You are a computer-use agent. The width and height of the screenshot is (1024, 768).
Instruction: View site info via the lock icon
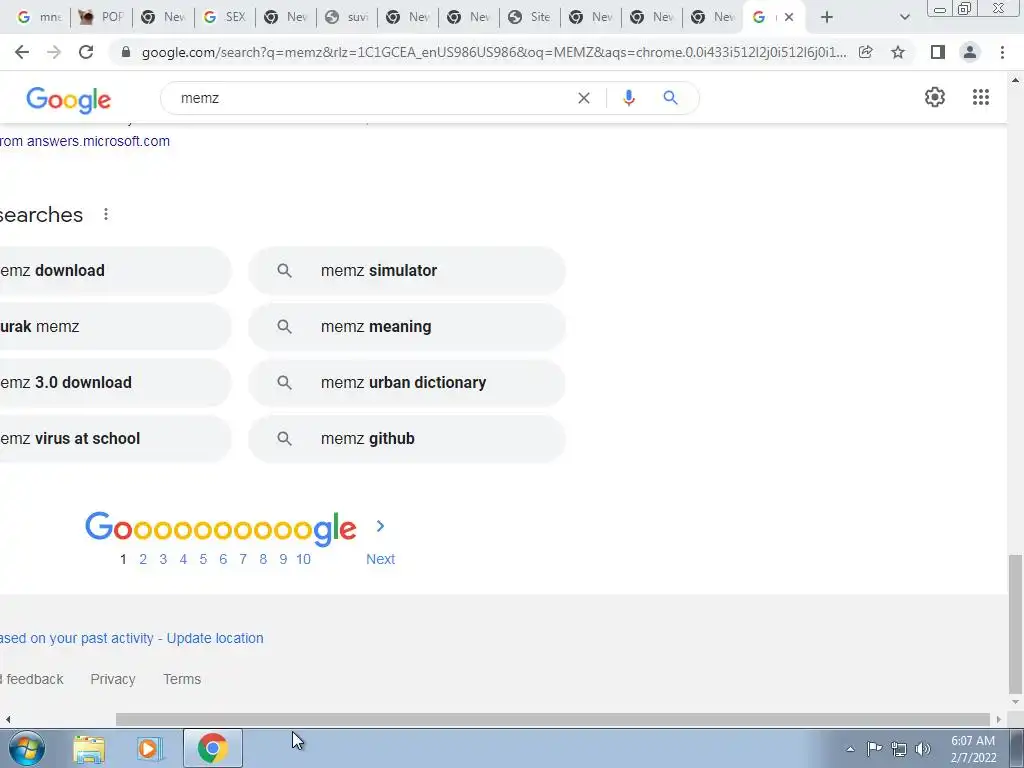pyautogui.click(x=126, y=52)
